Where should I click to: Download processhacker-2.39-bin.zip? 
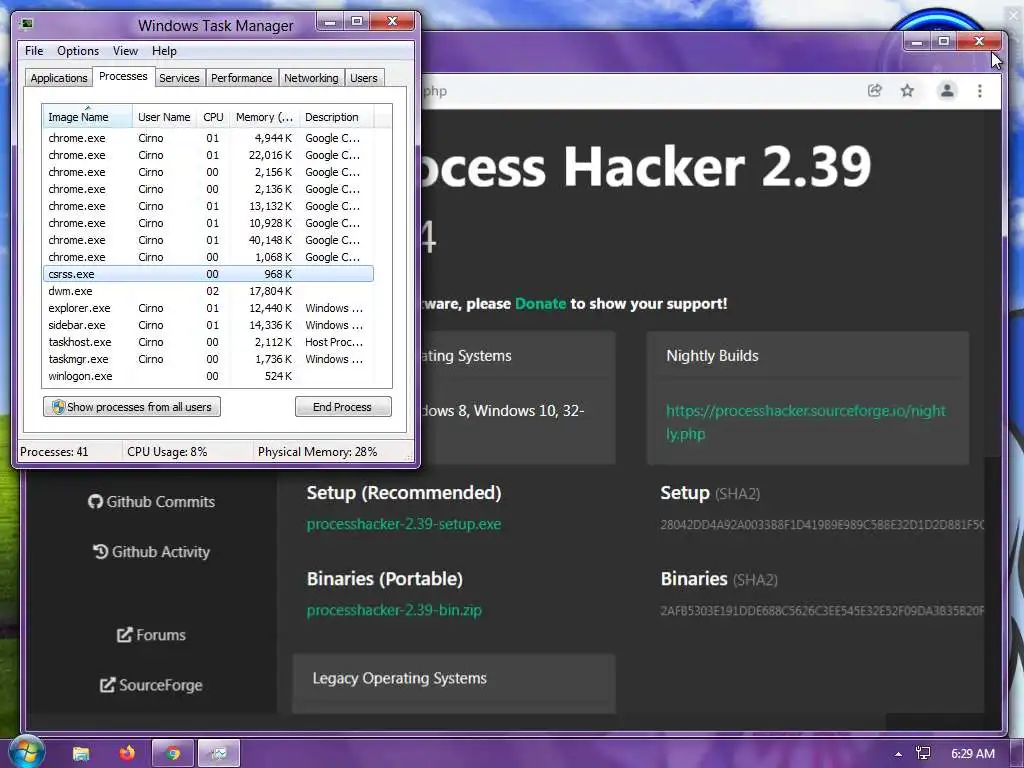(394, 611)
